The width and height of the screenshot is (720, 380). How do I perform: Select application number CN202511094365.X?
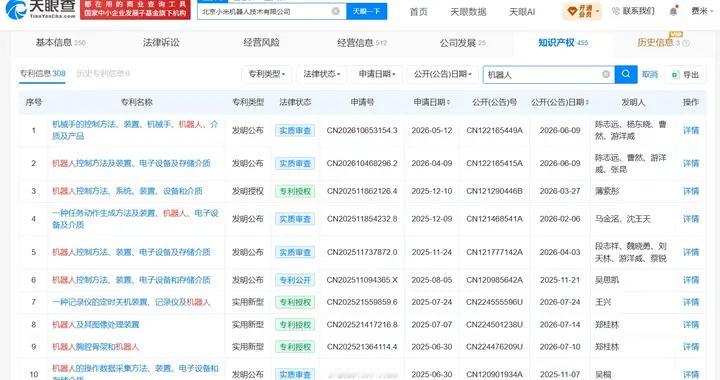[362, 280]
